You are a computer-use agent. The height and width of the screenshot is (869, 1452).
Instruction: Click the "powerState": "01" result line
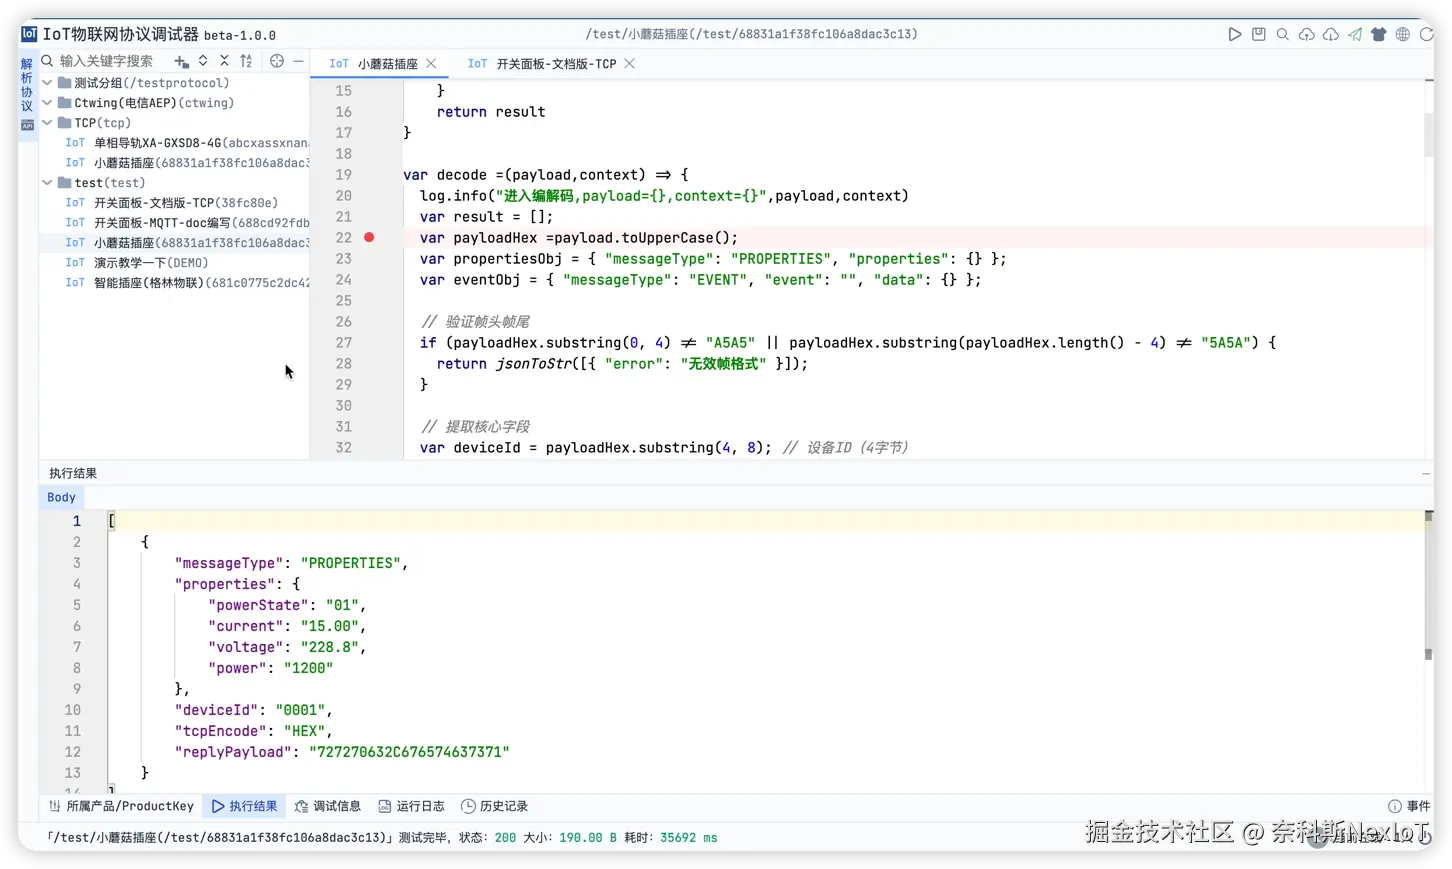(287, 605)
